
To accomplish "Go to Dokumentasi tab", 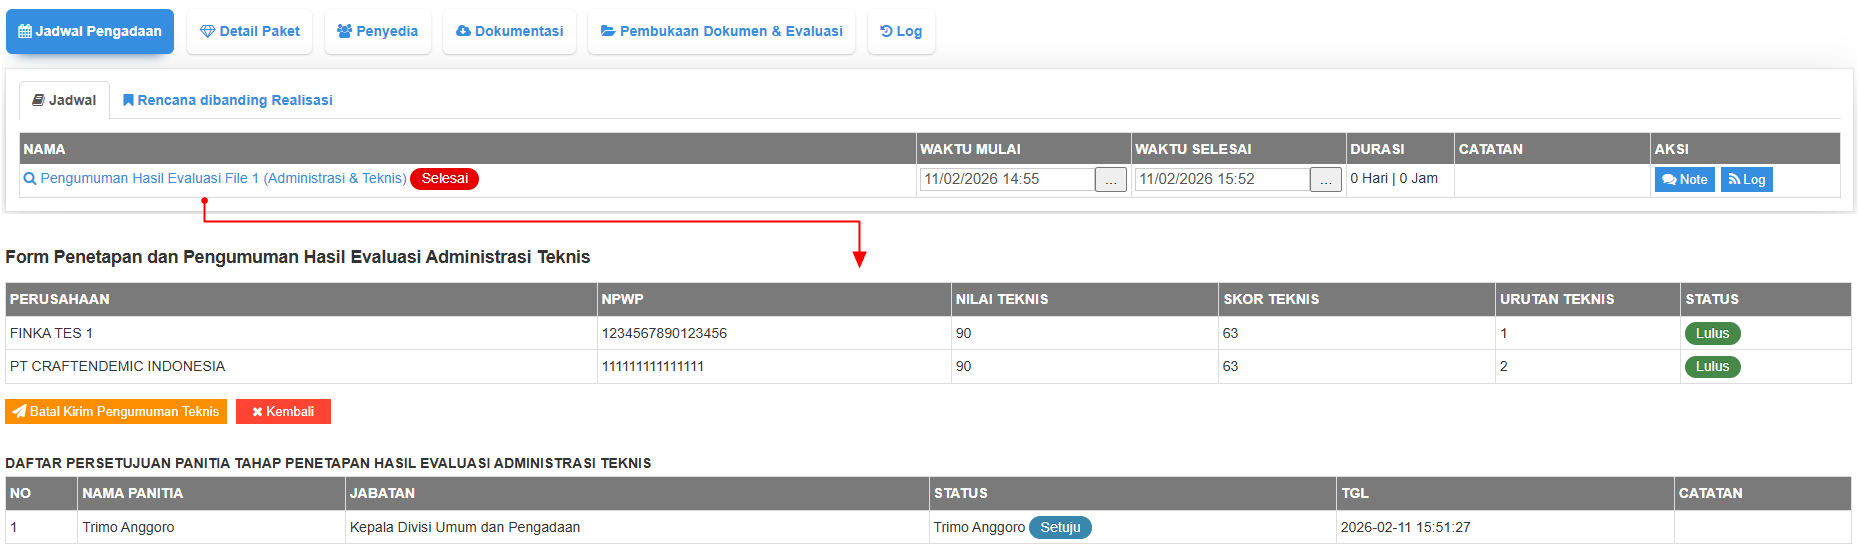I will (x=510, y=31).
